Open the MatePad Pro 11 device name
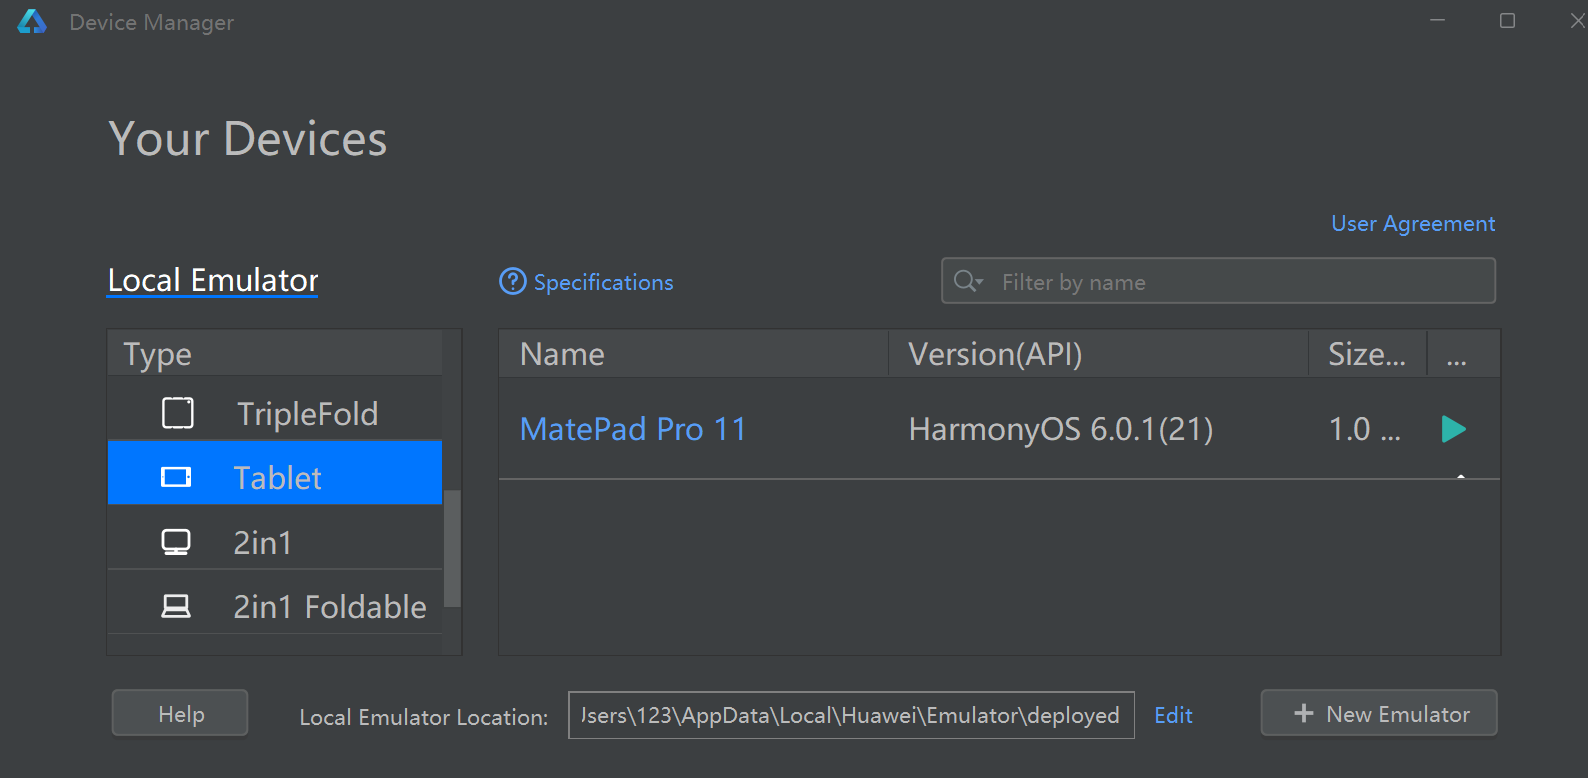The height and width of the screenshot is (778, 1588). tap(634, 429)
